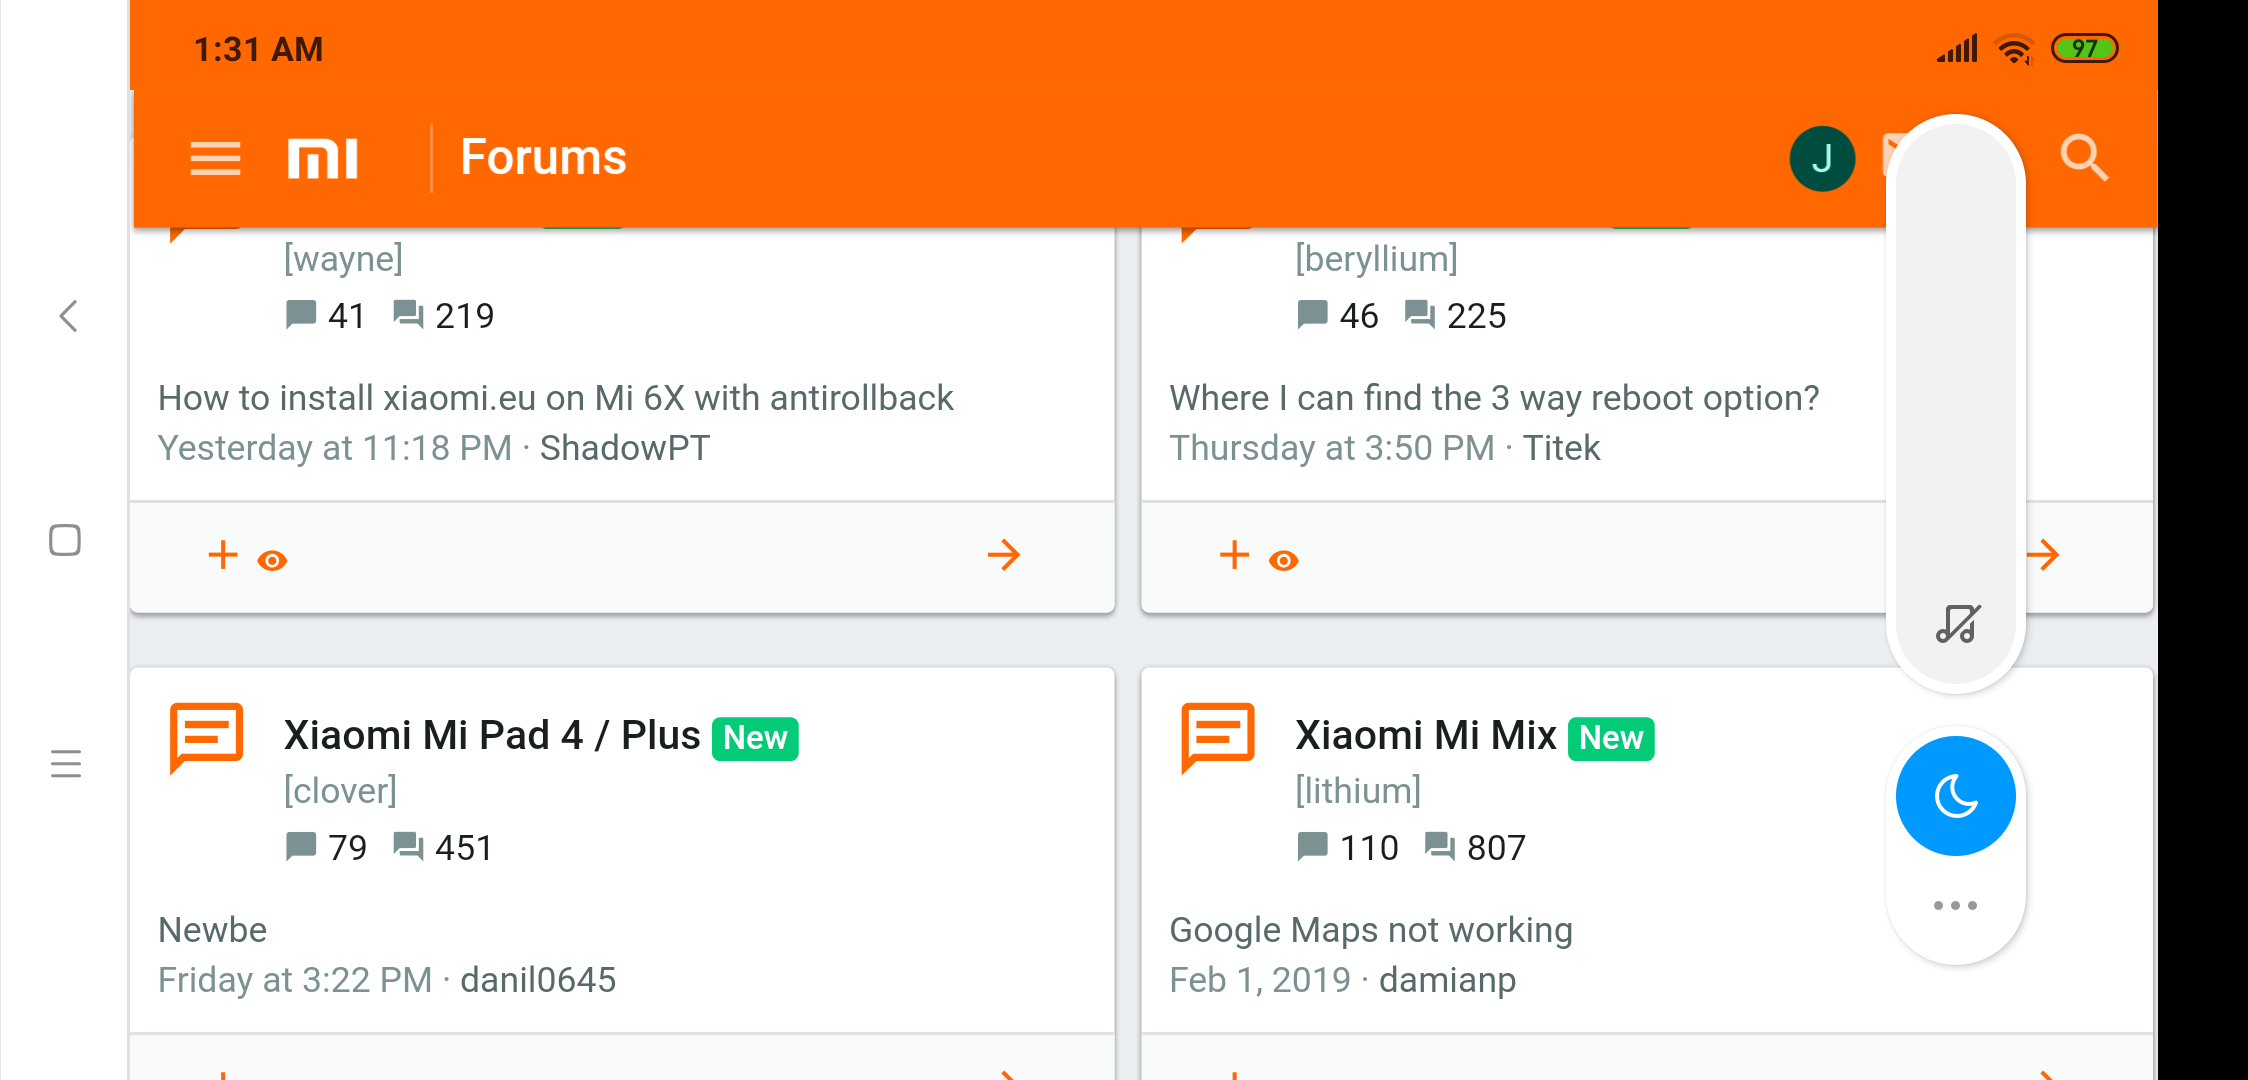Open the search icon in header
Viewport: 2248px width, 1080px height.
click(2084, 158)
